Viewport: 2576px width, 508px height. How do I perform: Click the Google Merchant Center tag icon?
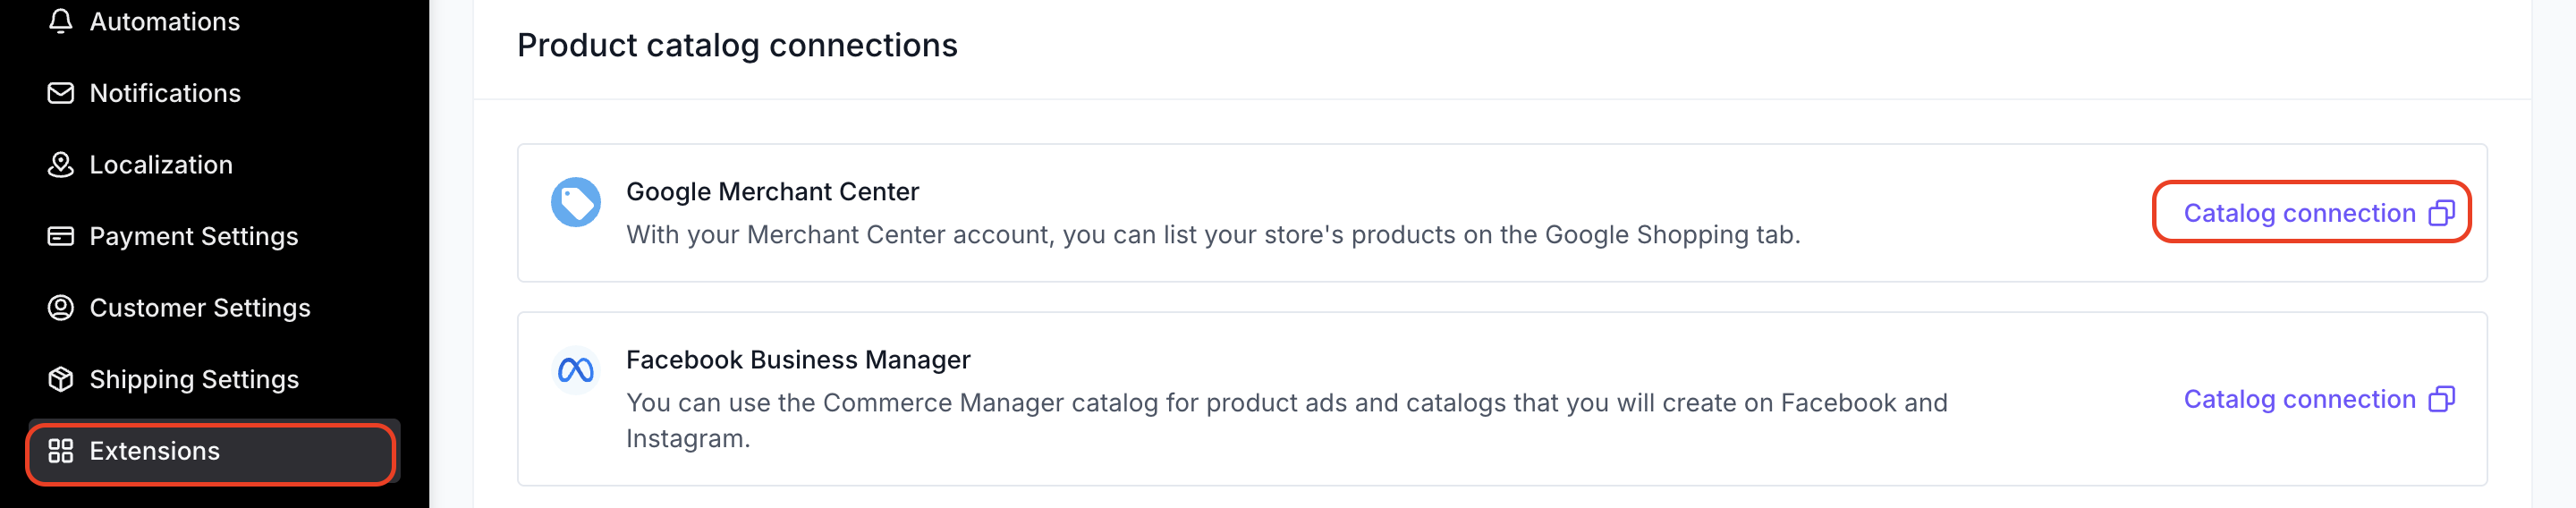coord(576,202)
